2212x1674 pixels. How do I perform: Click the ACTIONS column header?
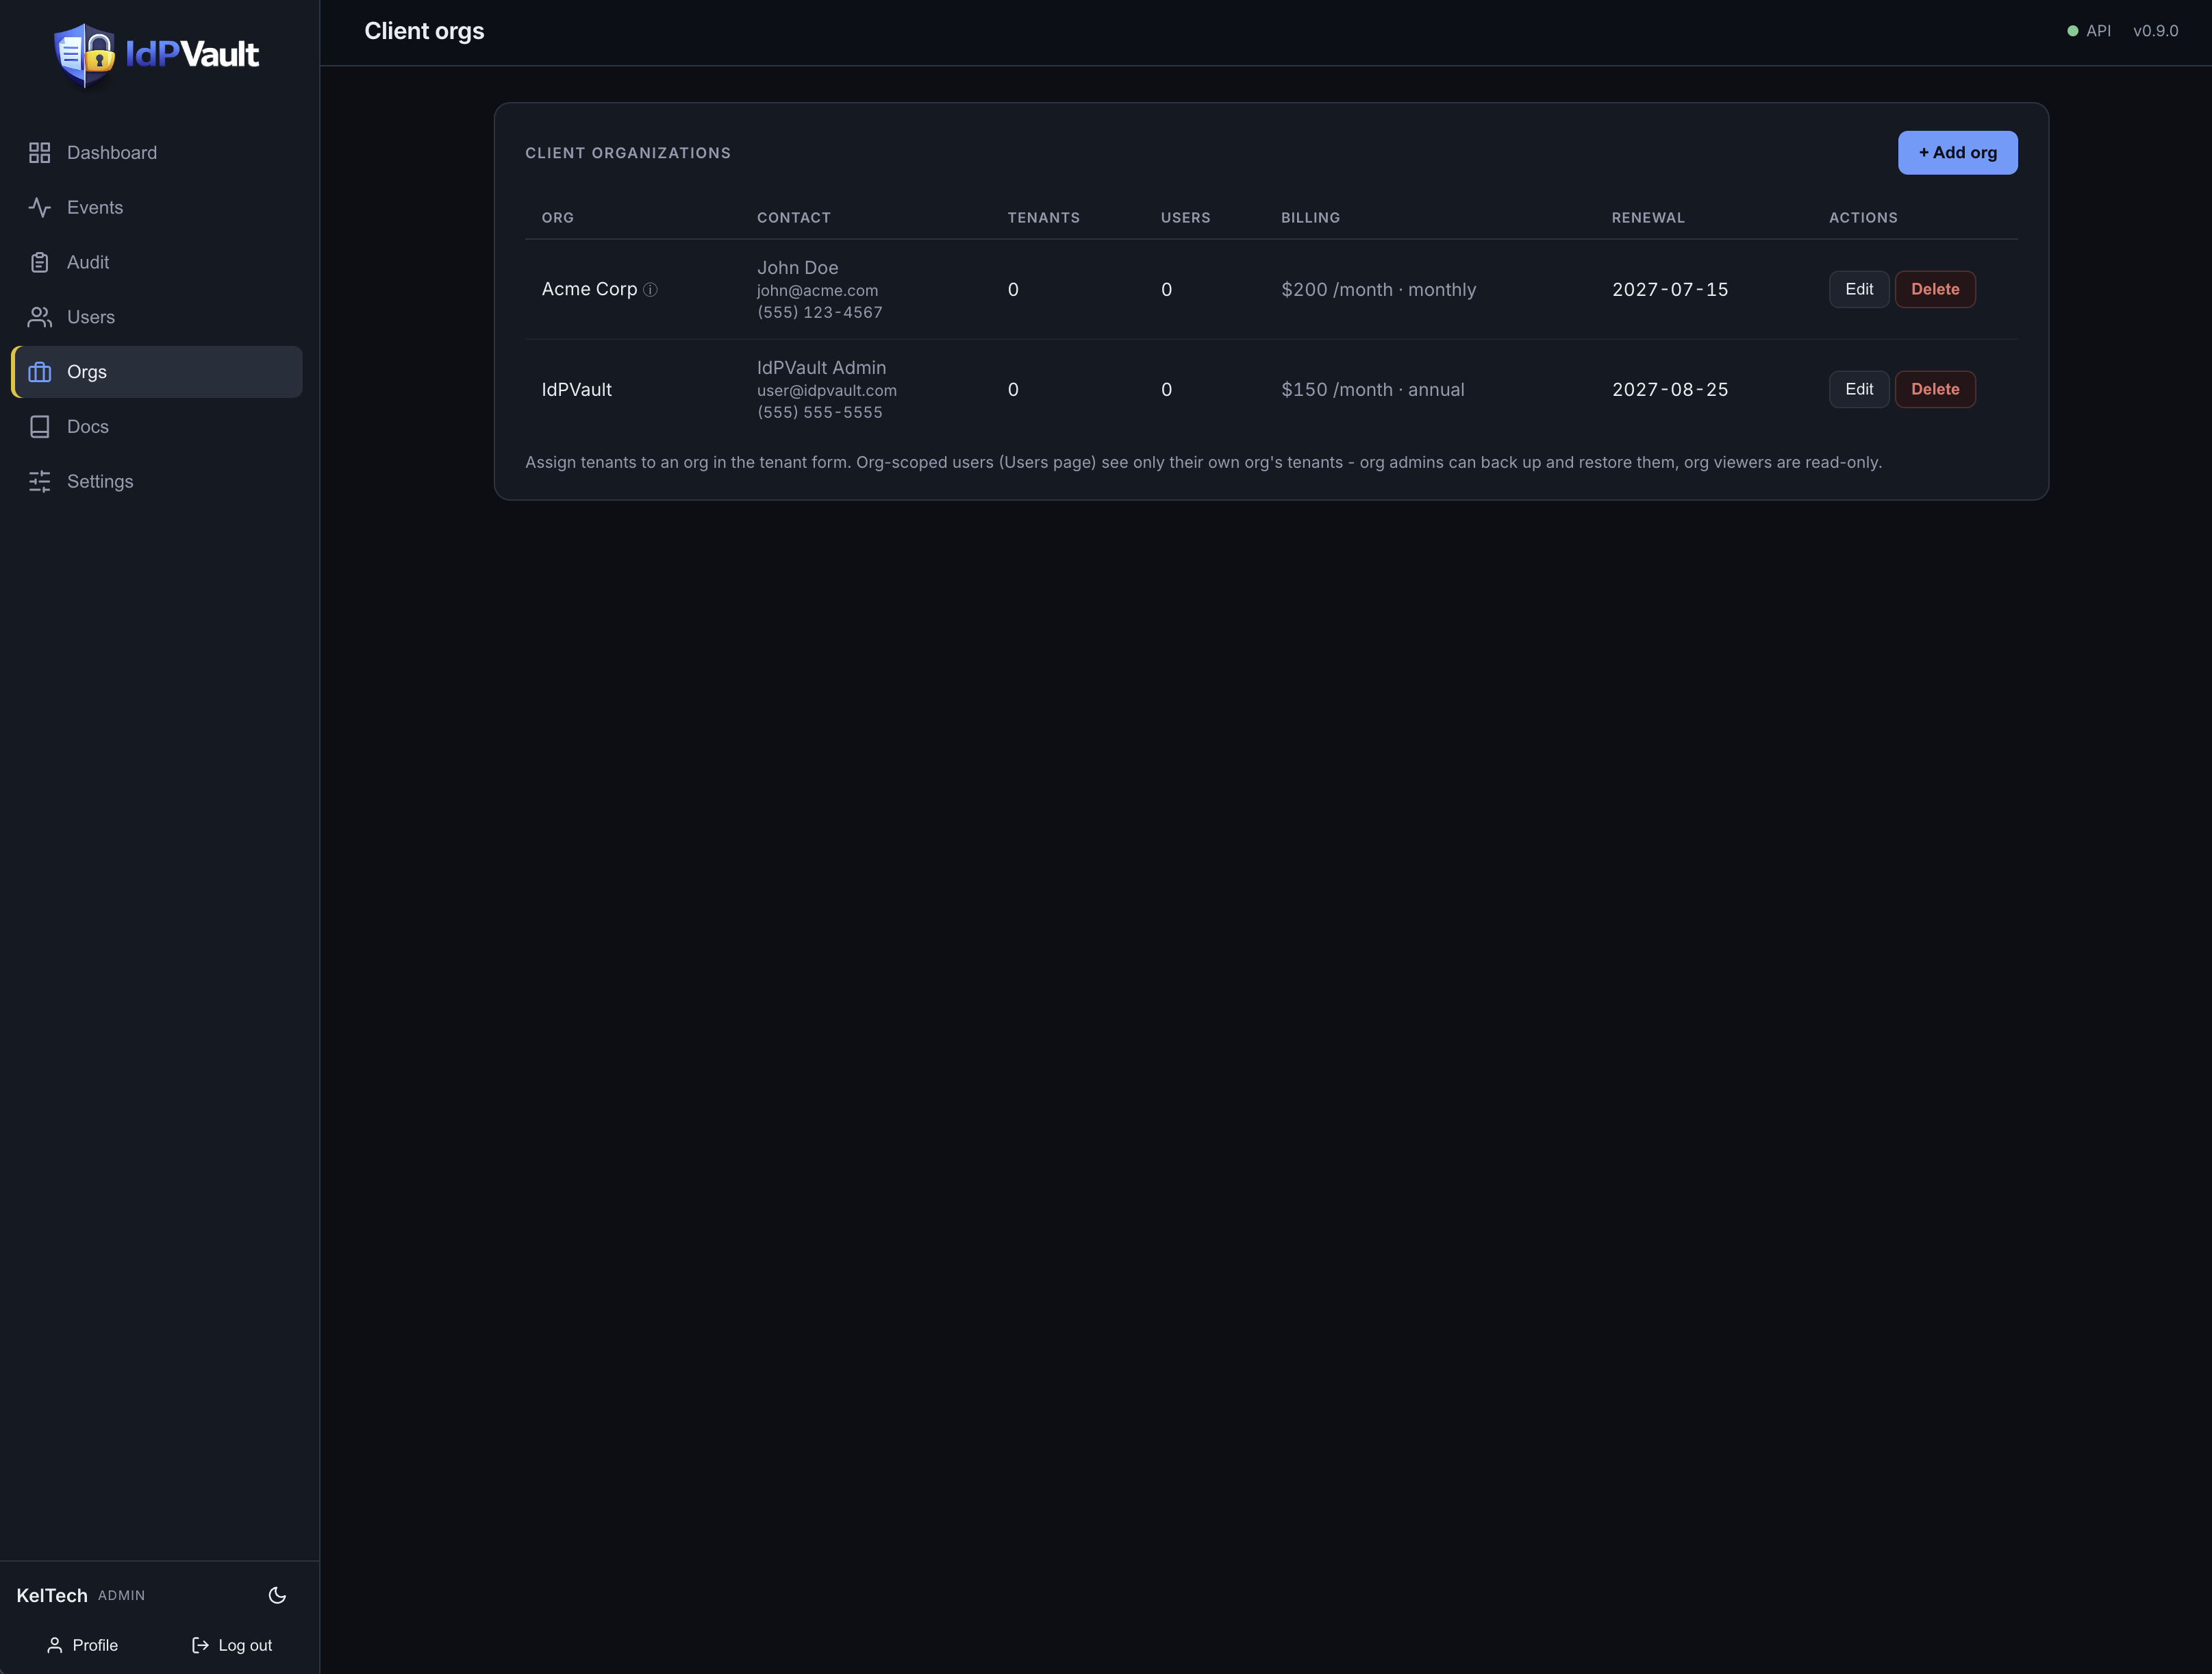(1862, 217)
